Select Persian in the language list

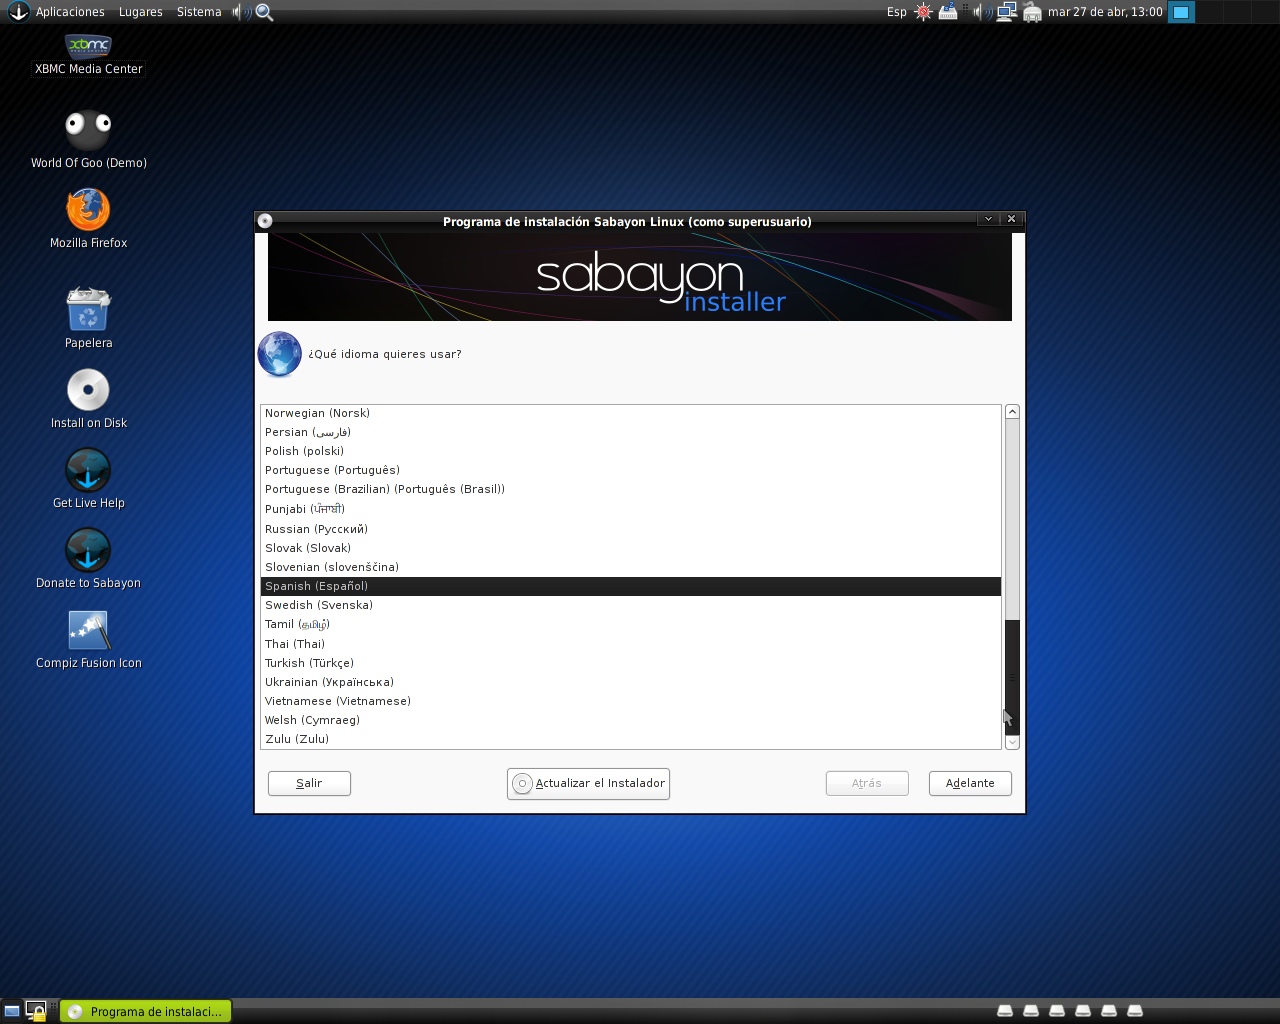pos(631,432)
